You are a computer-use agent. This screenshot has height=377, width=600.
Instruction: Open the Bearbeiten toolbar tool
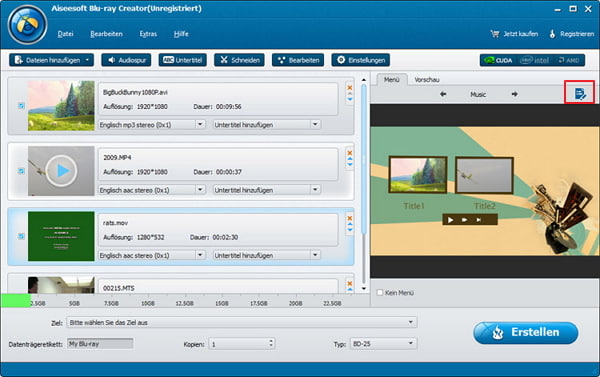coord(298,60)
